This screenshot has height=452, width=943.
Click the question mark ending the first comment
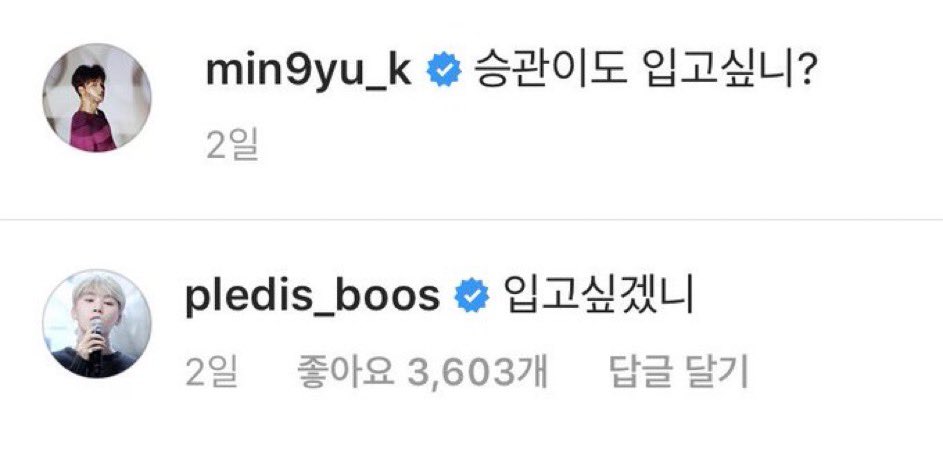coord(802,72)
